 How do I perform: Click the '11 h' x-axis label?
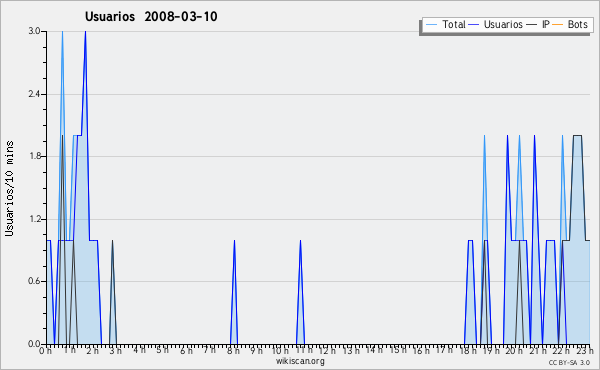(x=304, y=350)
